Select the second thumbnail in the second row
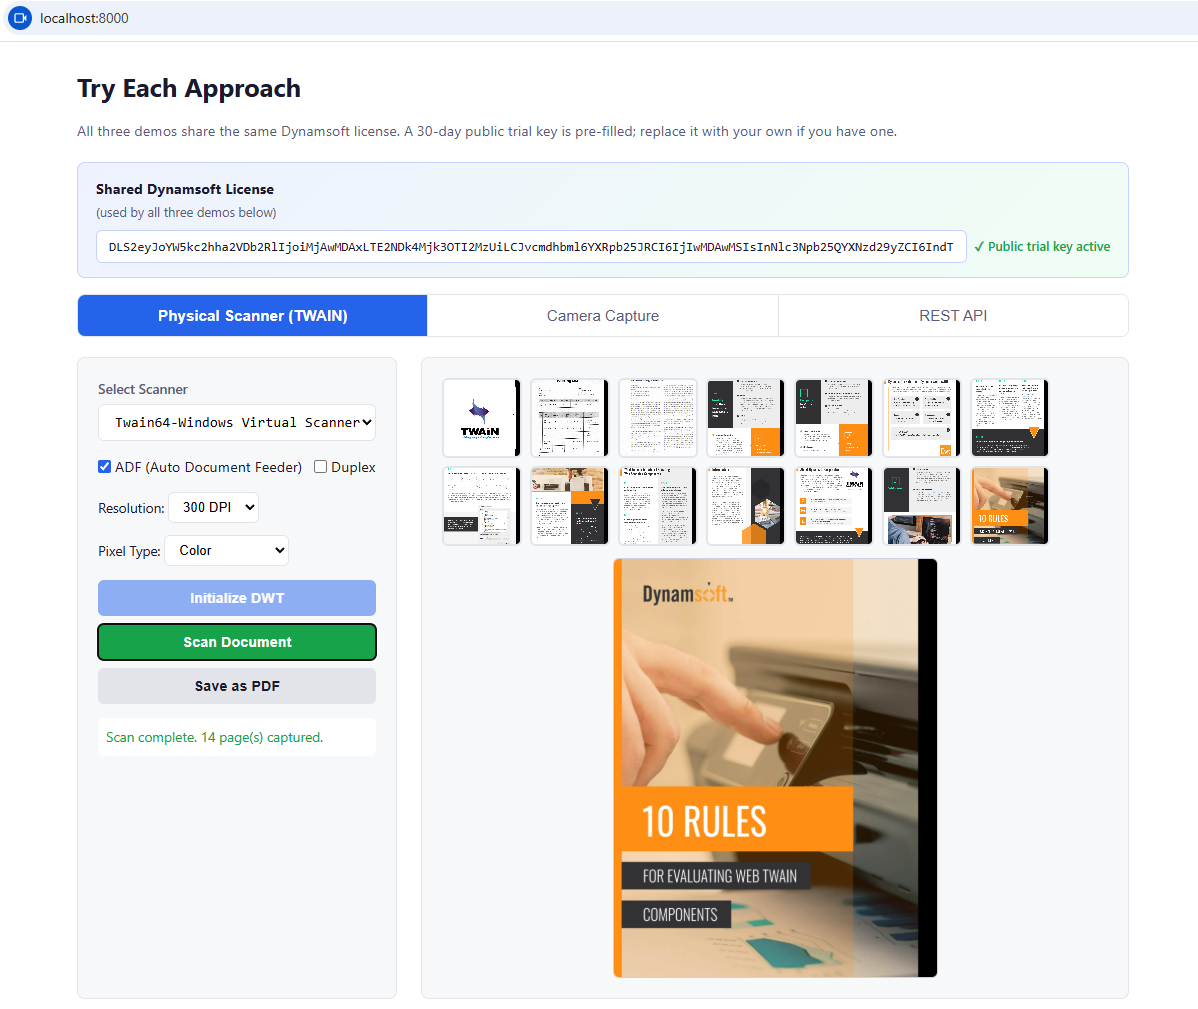Viewport: 1198px width, 1009px height. [x=569, y=506]
